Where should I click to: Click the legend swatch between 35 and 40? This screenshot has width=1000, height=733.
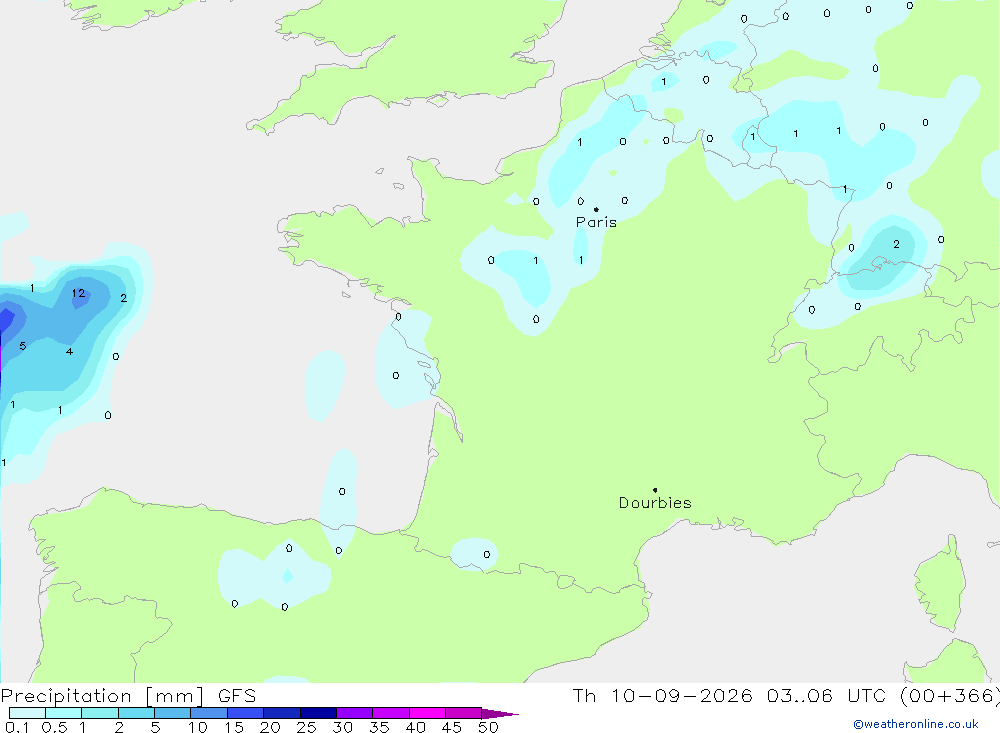(x=391, y=713)
